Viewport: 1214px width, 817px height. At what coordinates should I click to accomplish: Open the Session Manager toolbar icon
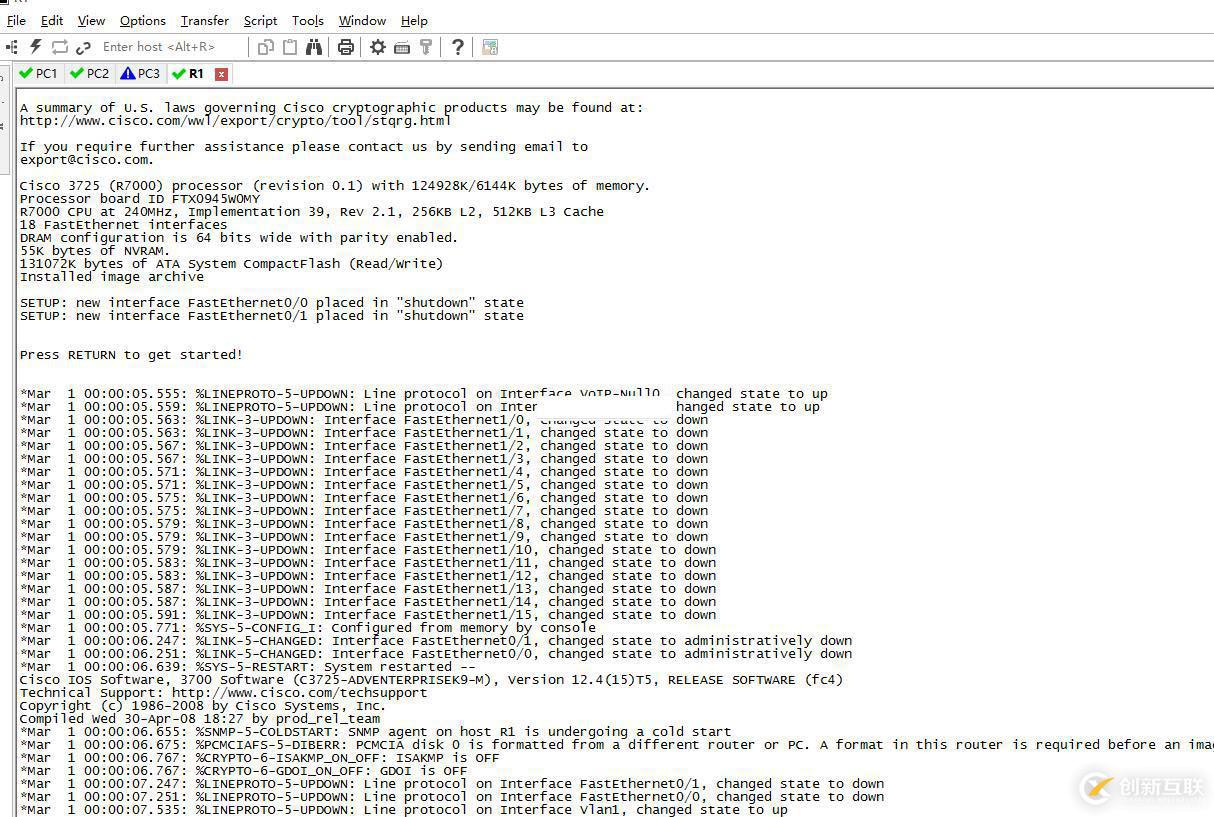coord(12,47)
